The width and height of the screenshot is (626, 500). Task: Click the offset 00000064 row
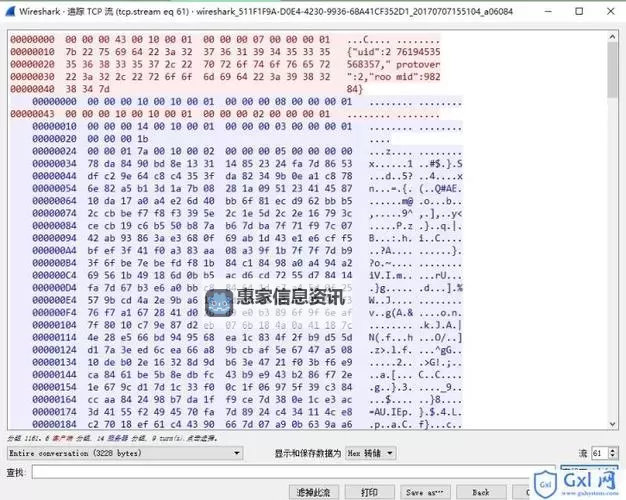(247, 201)
